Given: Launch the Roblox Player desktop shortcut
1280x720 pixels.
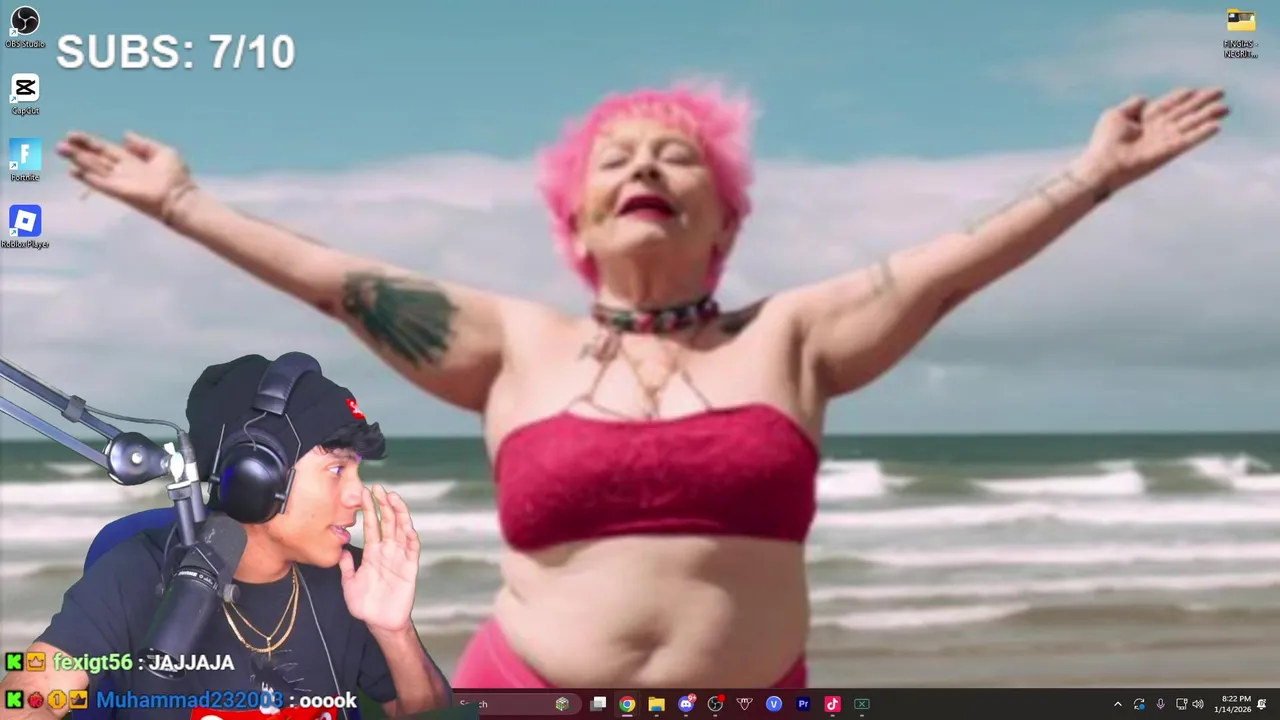Looking at the screenshot, I should click(25, 227).
